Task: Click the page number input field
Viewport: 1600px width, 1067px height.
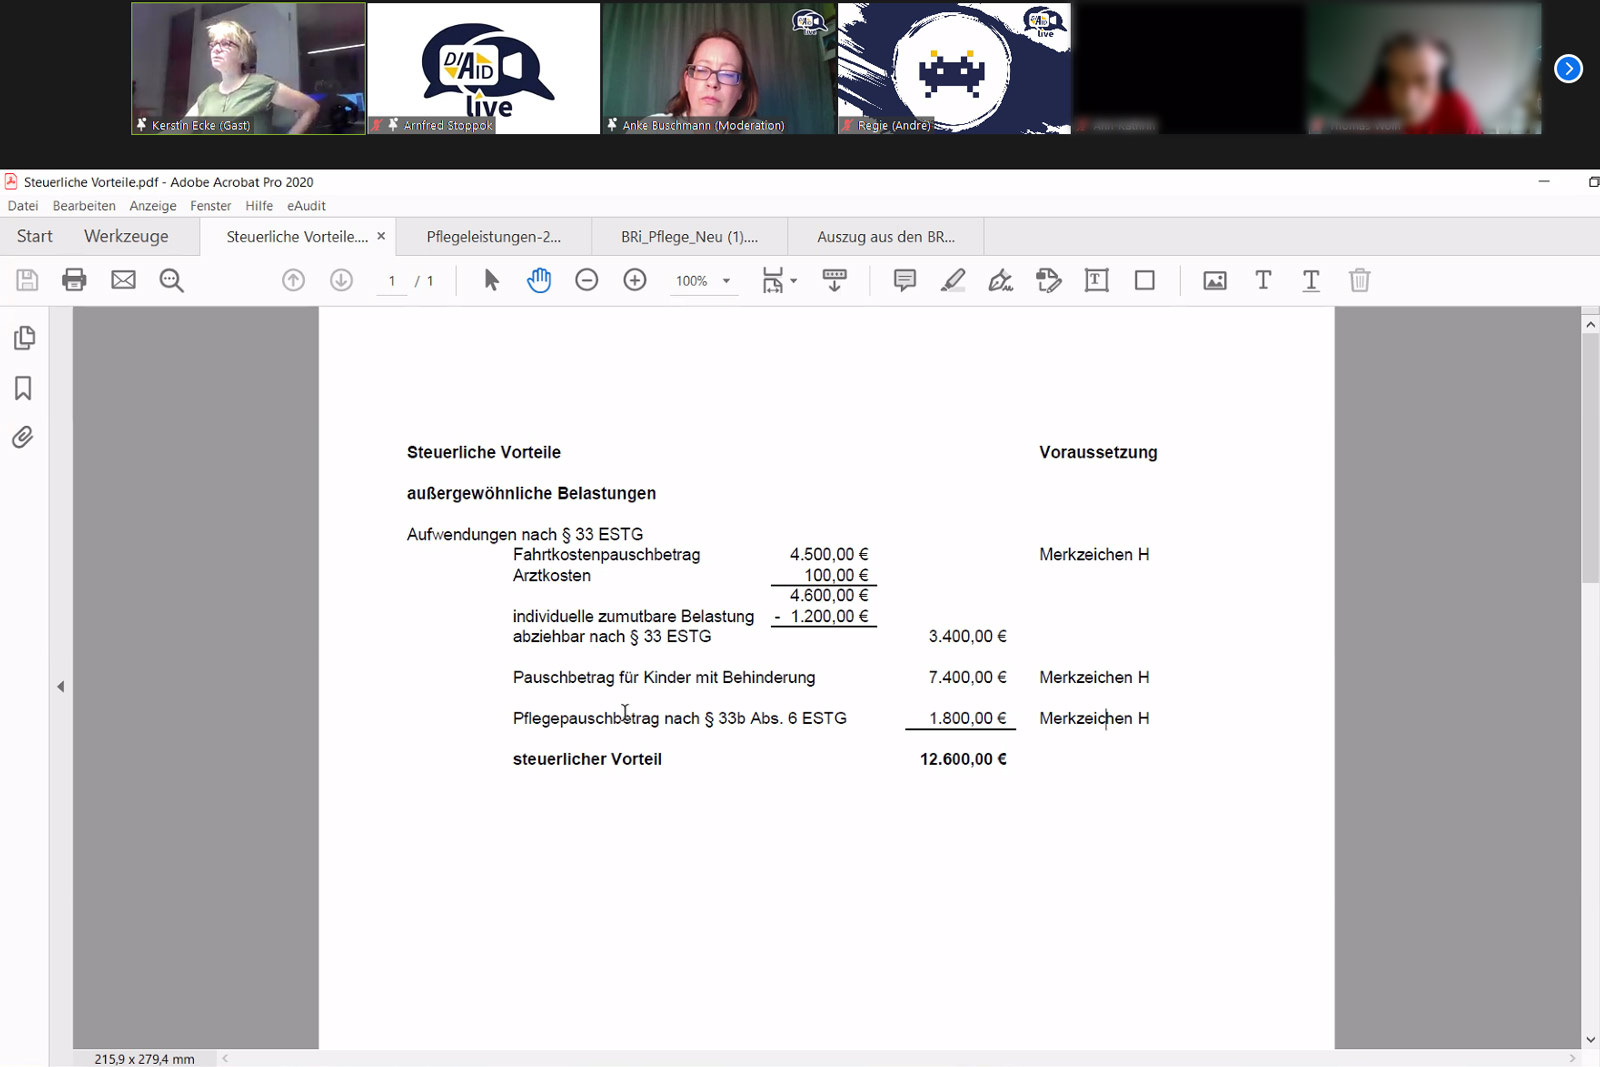Action: tap(392, 281)
